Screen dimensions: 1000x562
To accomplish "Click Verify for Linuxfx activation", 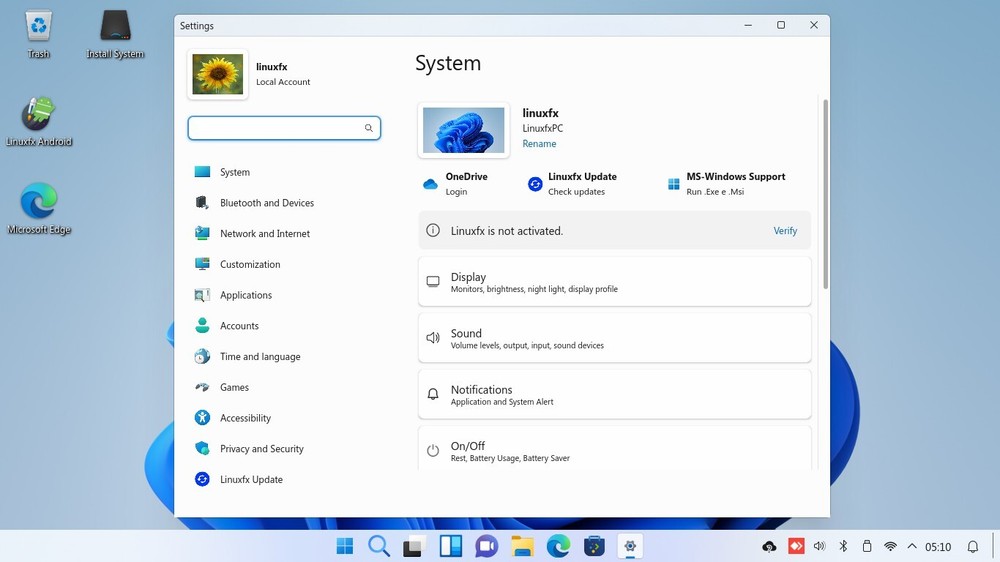I will [x=785, y=231].
